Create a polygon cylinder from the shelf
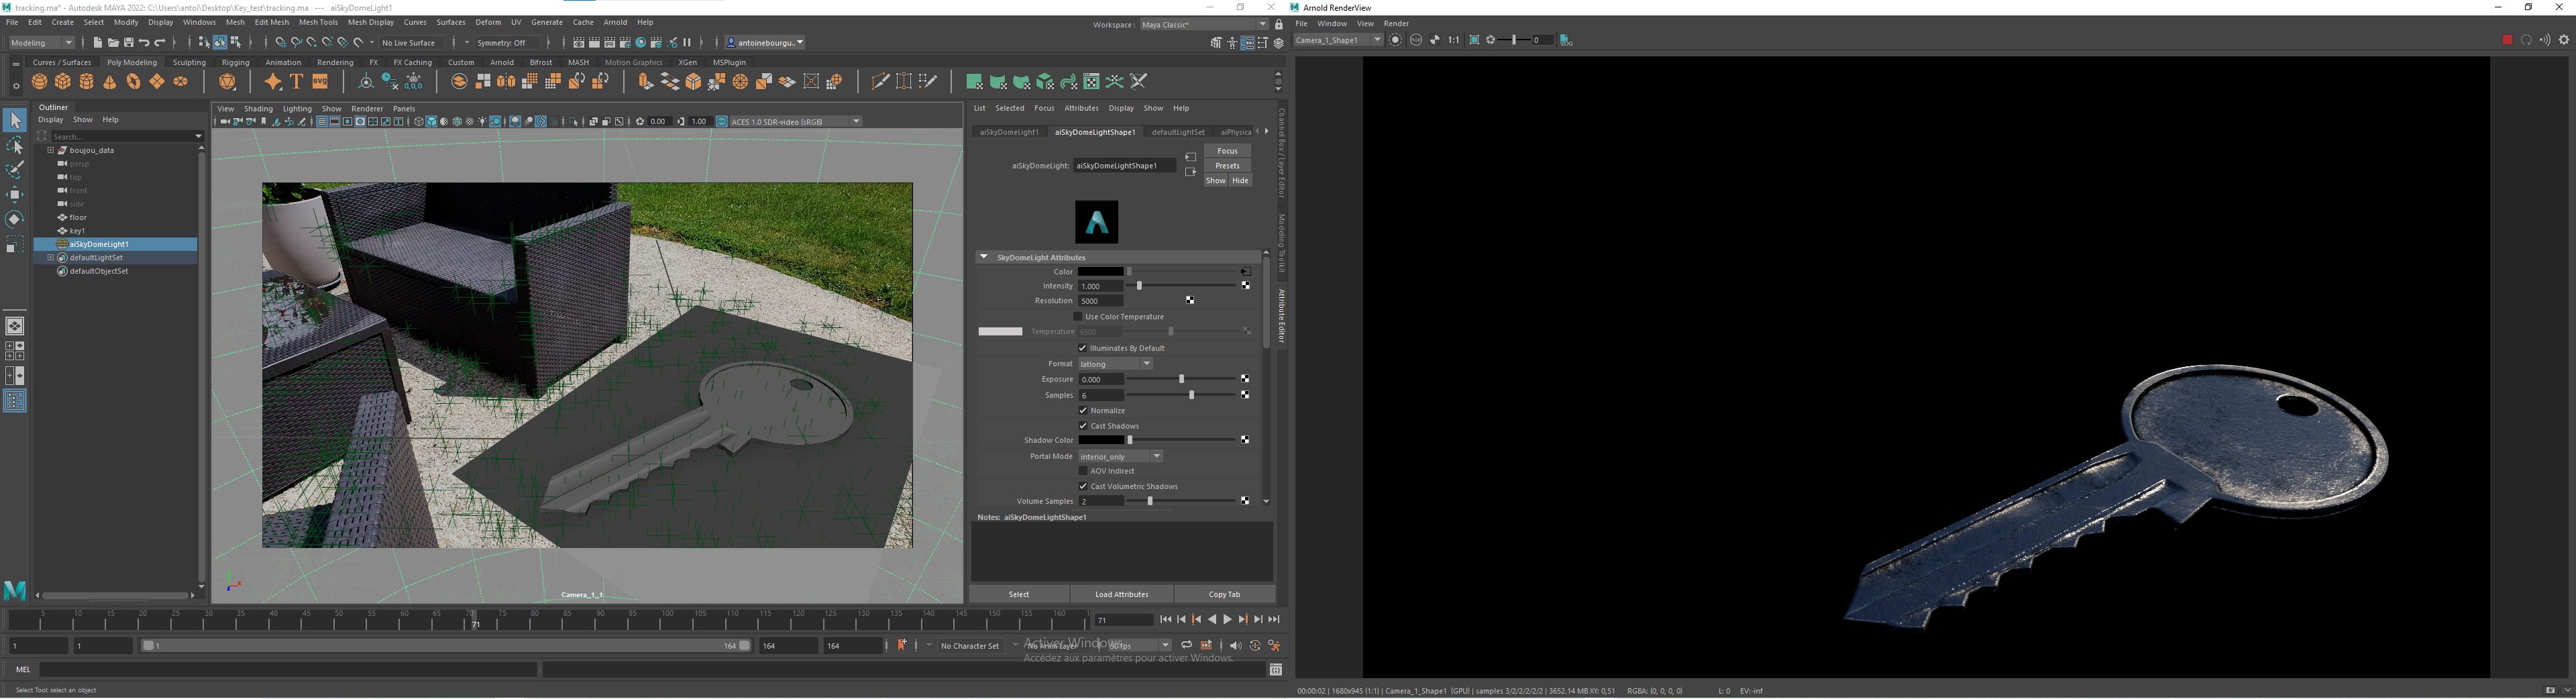 (87, 82)
